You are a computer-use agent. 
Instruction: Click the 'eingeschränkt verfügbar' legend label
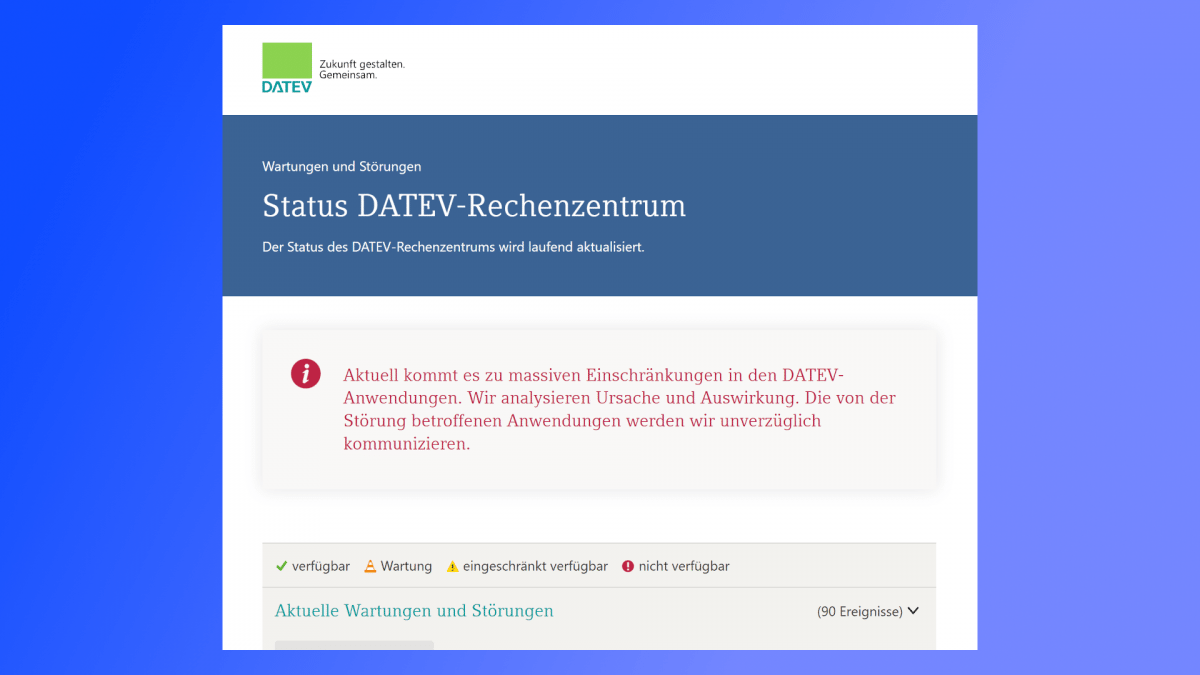(x=535, y=566)
